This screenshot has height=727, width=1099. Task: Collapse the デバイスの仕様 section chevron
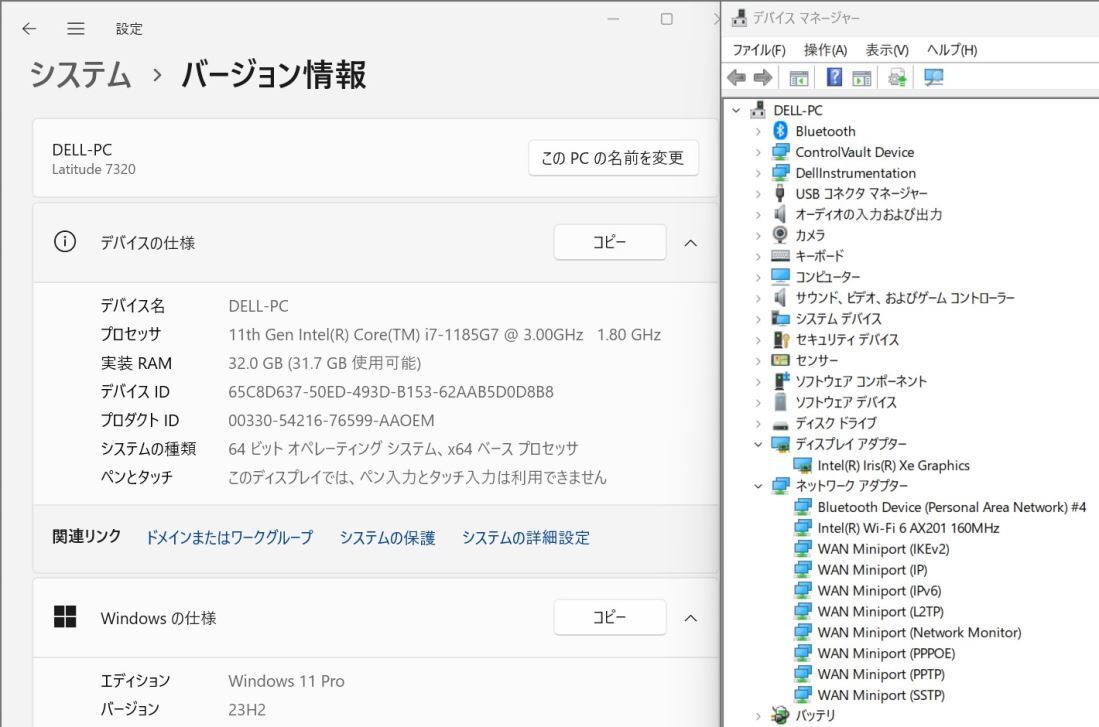click(x=690, y=243)
